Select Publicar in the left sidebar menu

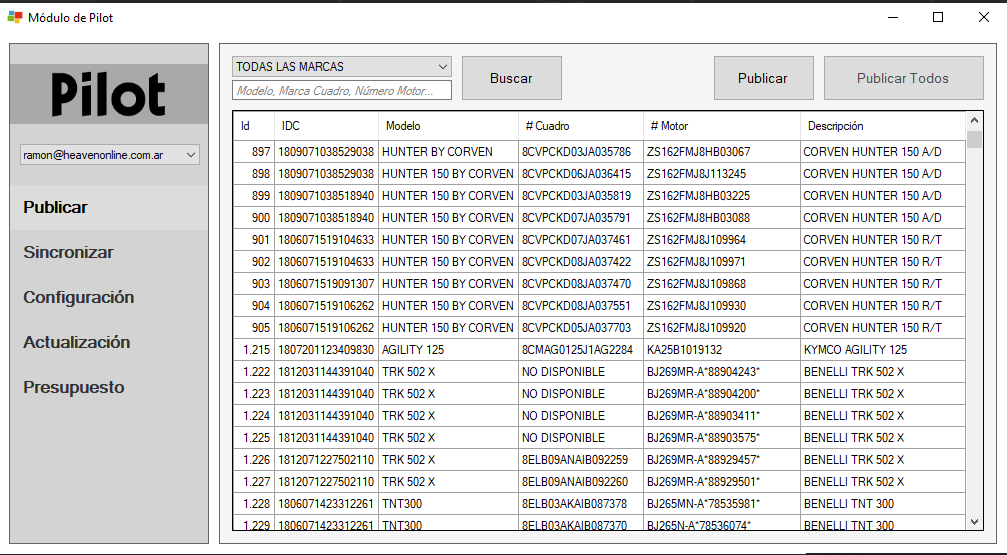point(56,207)
